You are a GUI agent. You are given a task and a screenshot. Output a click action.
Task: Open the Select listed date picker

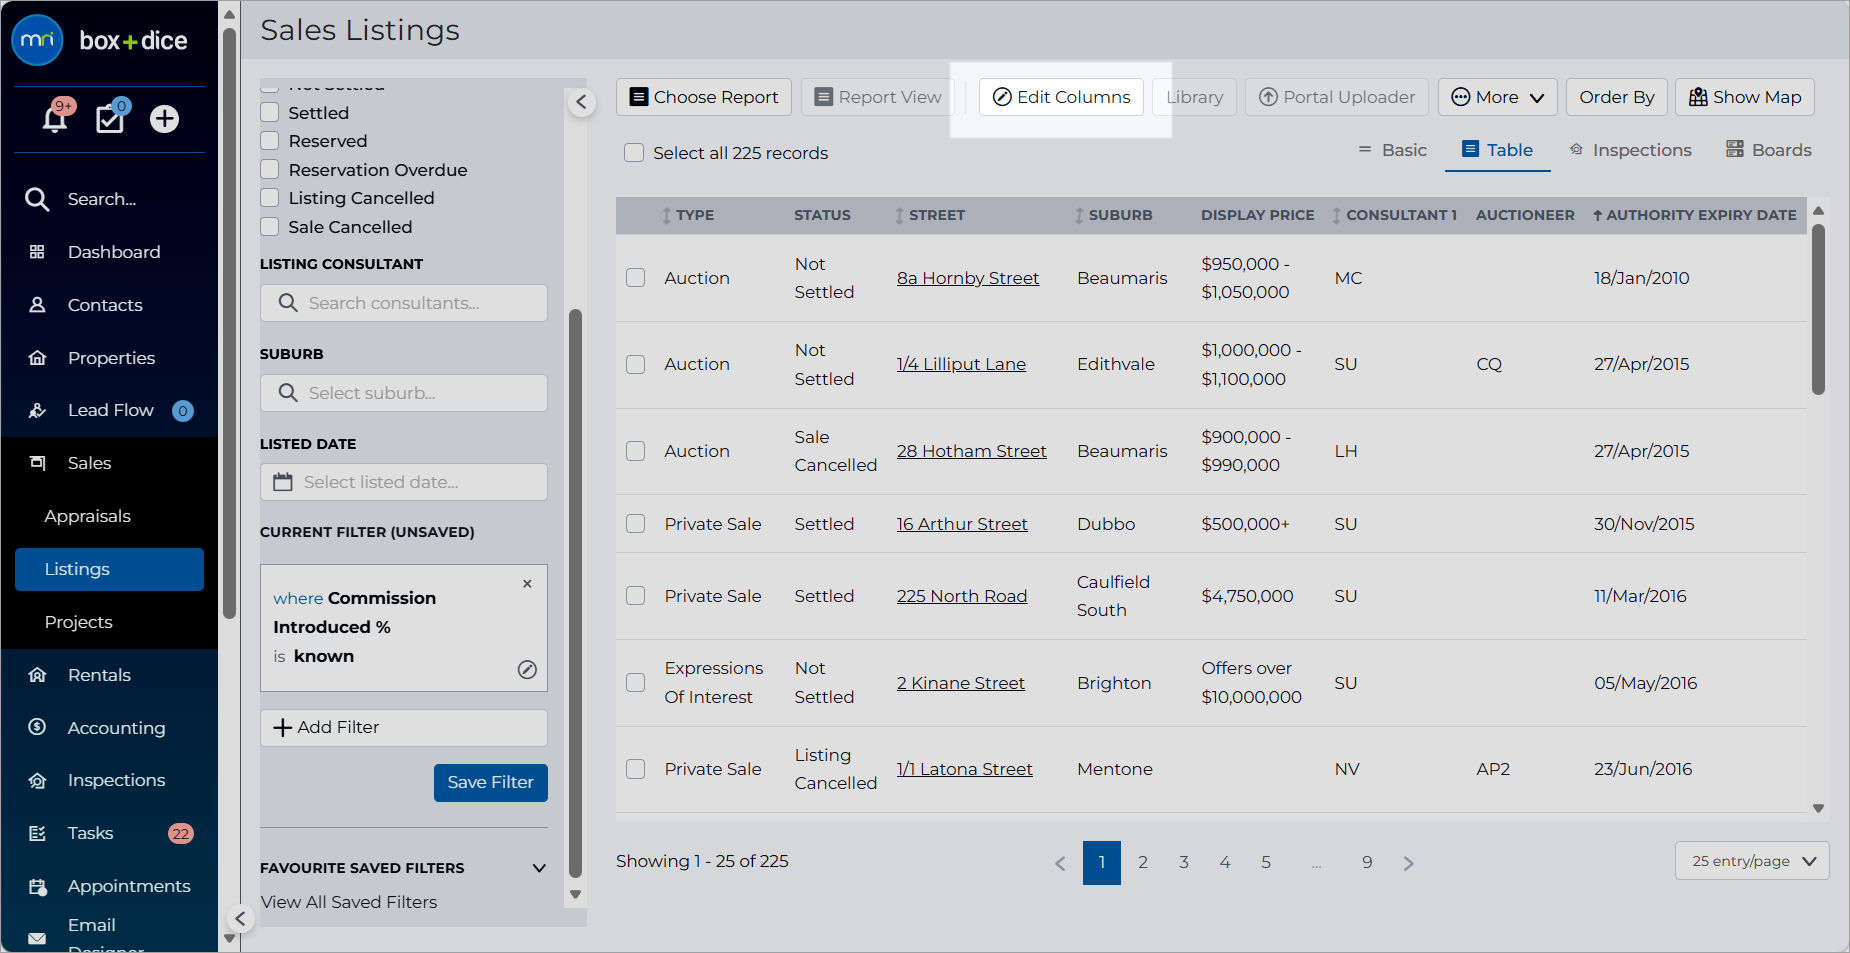click(x=404, y=482)
